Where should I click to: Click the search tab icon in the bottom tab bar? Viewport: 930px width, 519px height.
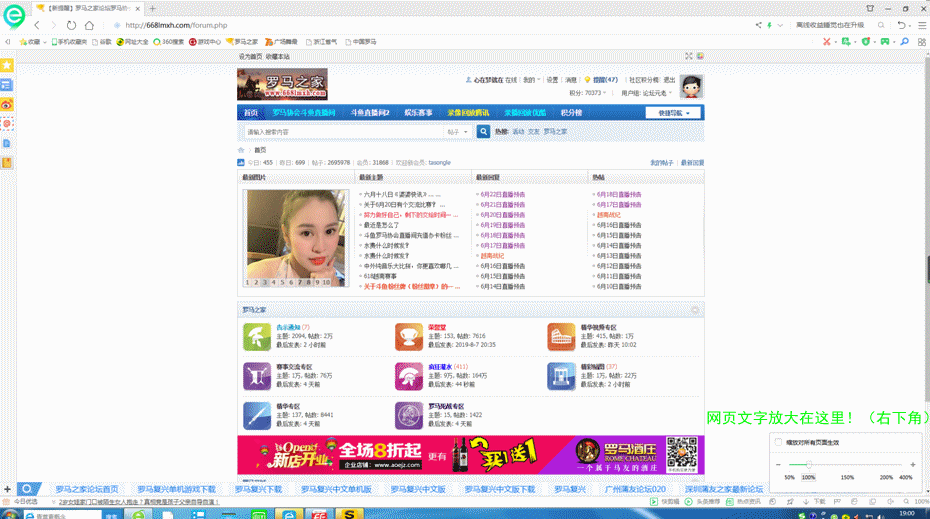point(27,489)
